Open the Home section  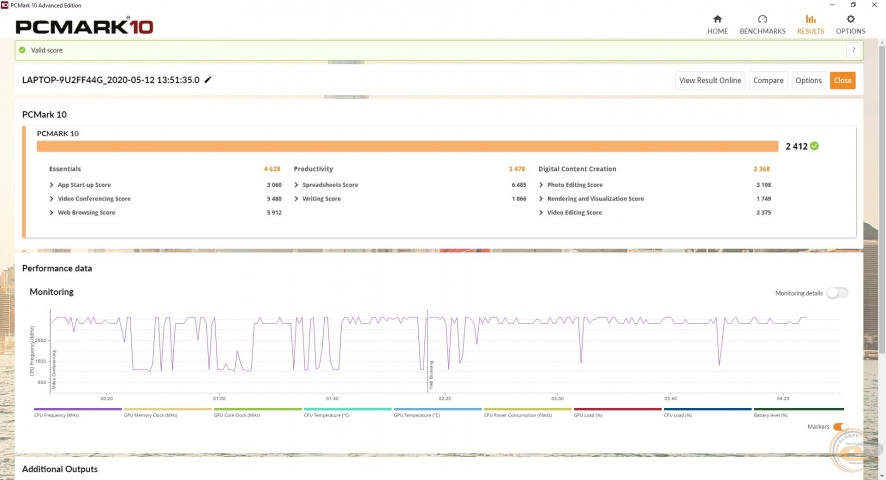coord(717,25)
